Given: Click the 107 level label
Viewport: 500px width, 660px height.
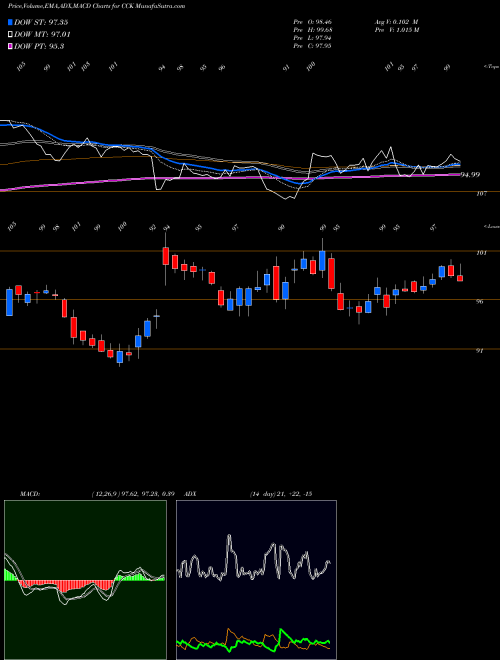Looking at the screenshot, I should pyautogui.click(x=481, y=194).
